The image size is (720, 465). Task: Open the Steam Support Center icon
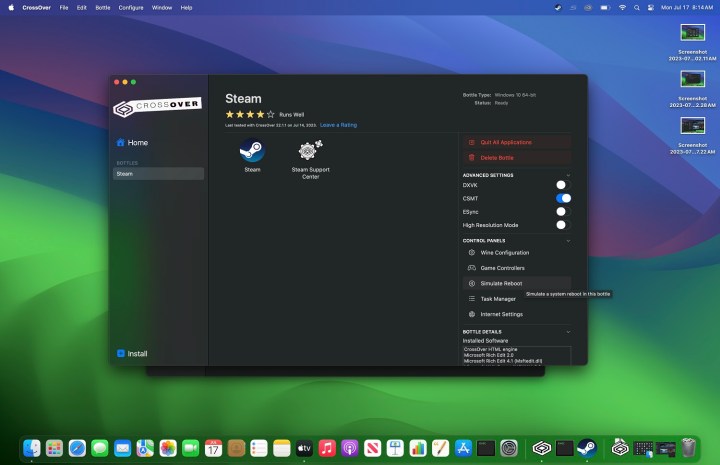(x=310, y=151)
